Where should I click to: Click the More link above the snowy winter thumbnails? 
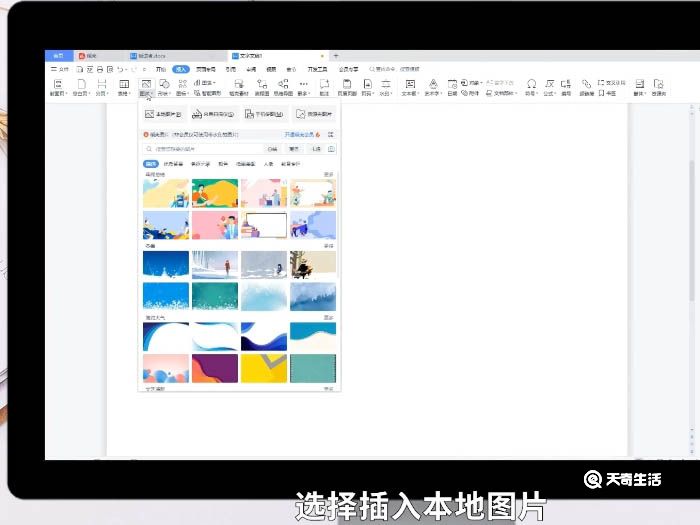(329, 246)
